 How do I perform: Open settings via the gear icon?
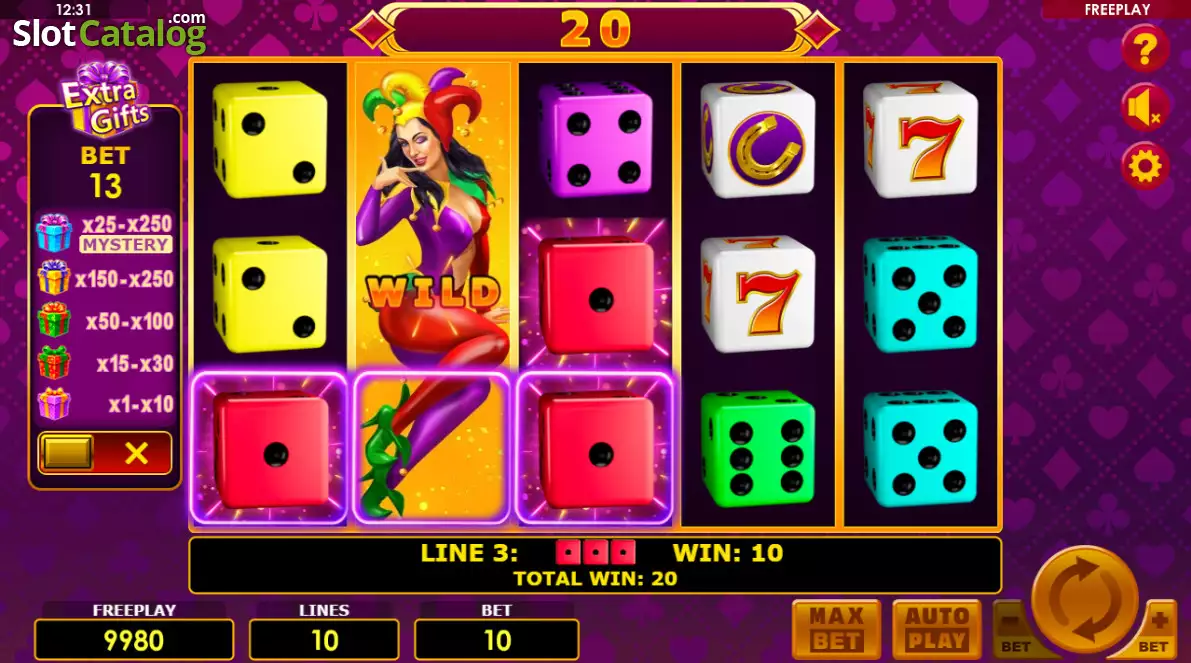tap(1144, 166)
